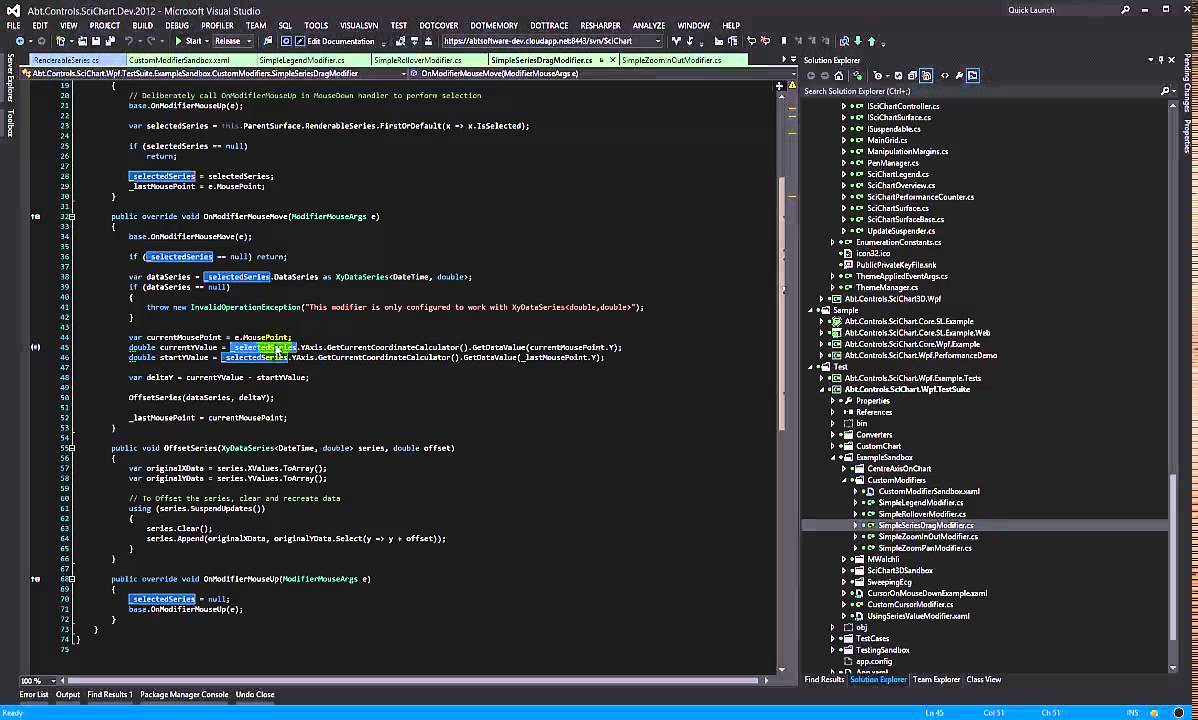Toggle Show All Files in Solution Explorer
The image size is (1198, 720).
pos(926,76)
